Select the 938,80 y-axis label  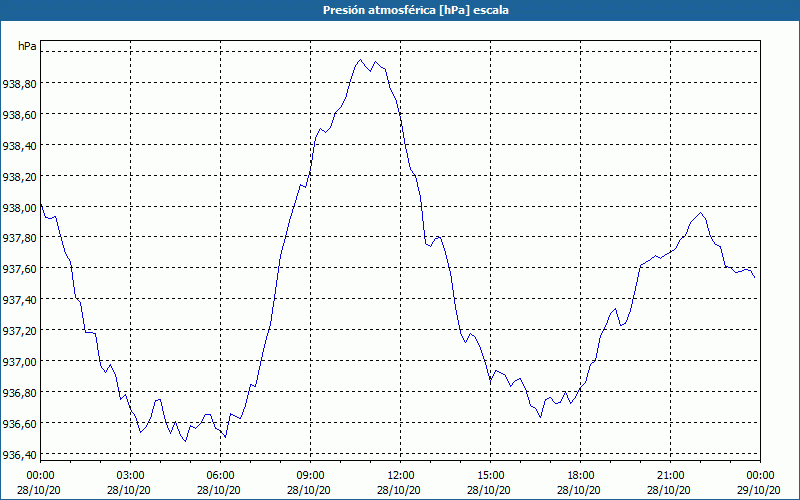coord(19,84)
